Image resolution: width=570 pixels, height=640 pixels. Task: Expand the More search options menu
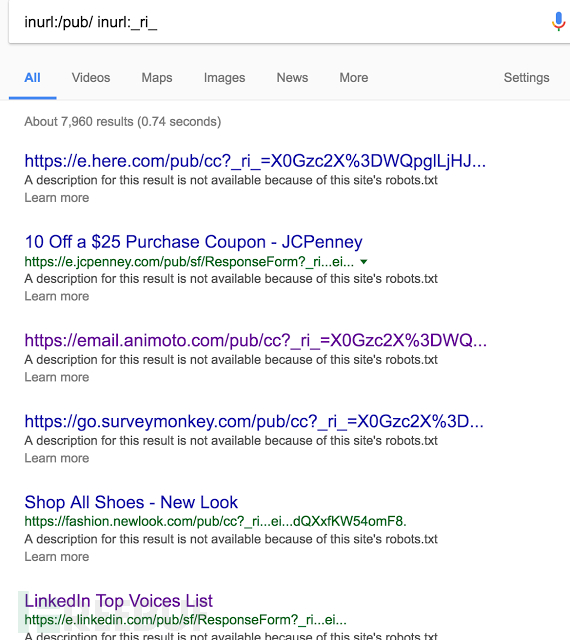[x=354, y=78]
